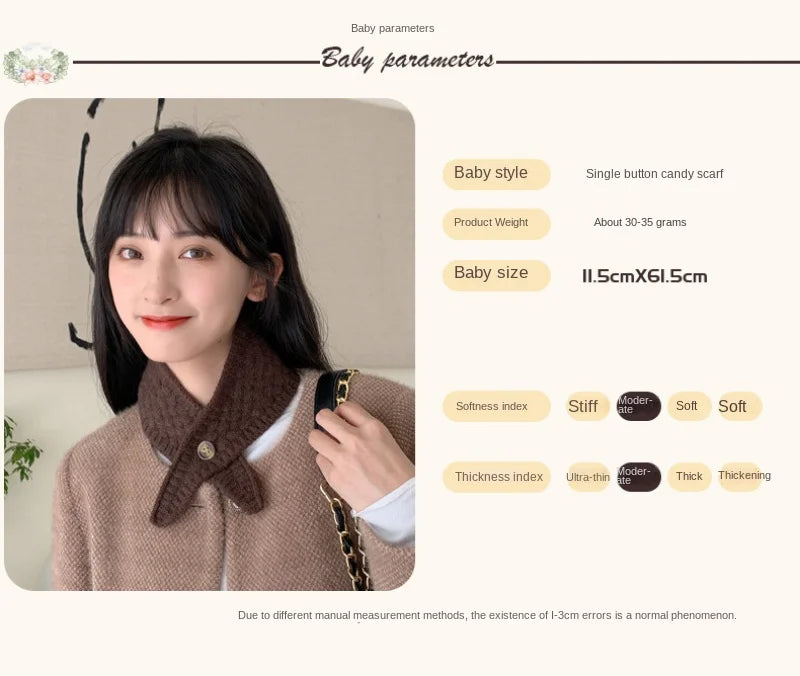Click the floral wreath logo icon
The height and width of the screenshot is (676, 800).
tap(36, 64)
